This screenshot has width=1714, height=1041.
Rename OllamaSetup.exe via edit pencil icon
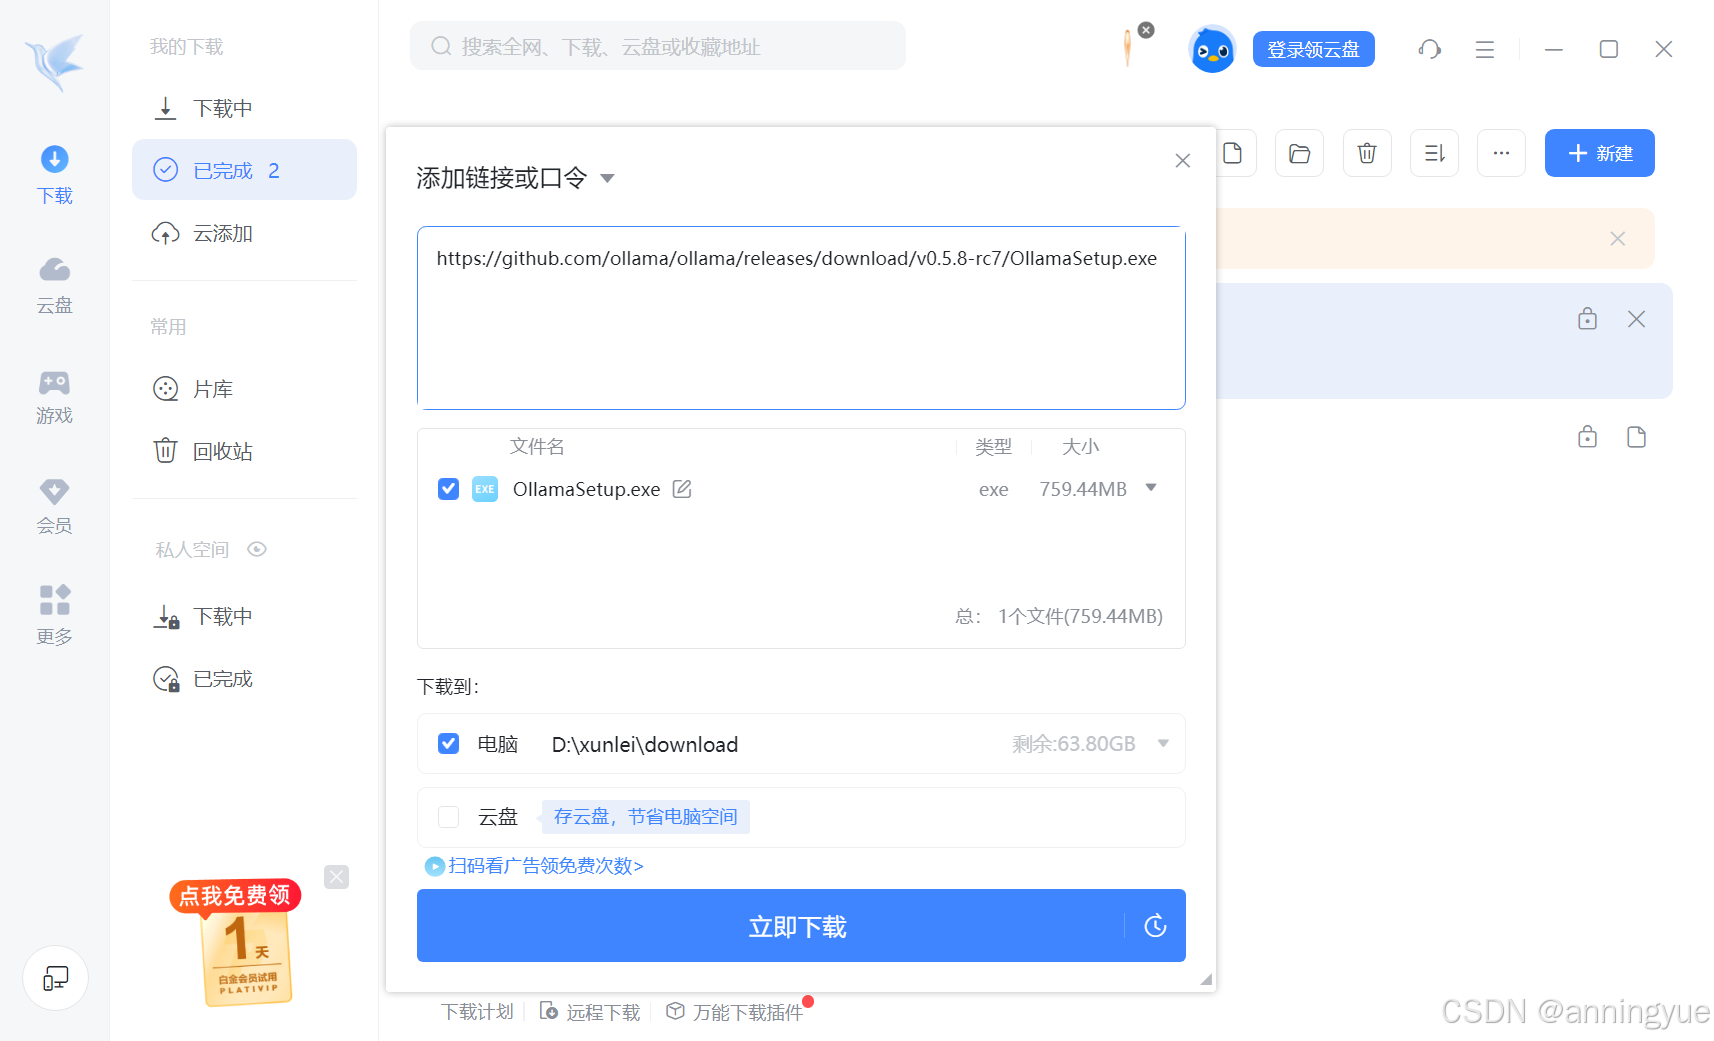[x=682, y=489]
